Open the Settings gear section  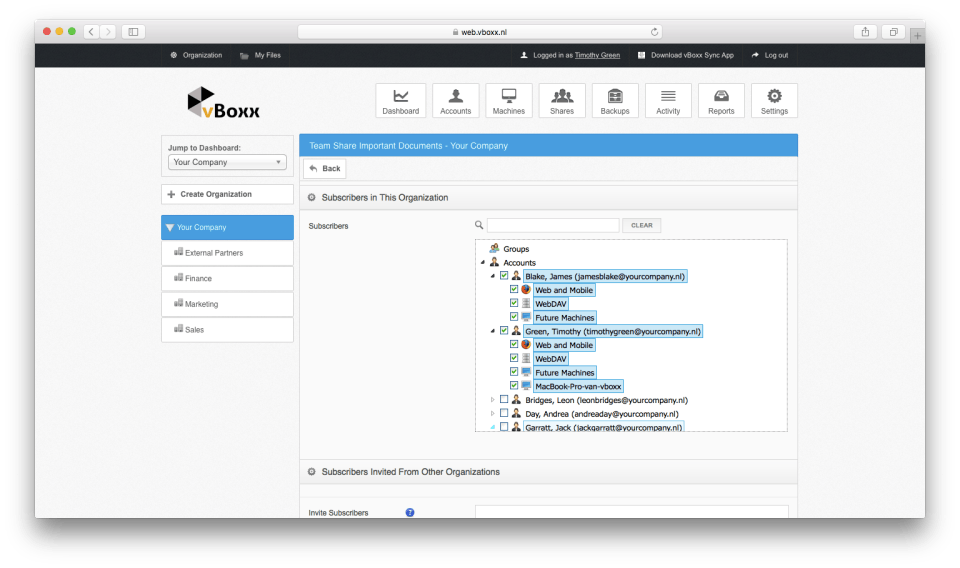pyautogui.click(x=774, y=100)
